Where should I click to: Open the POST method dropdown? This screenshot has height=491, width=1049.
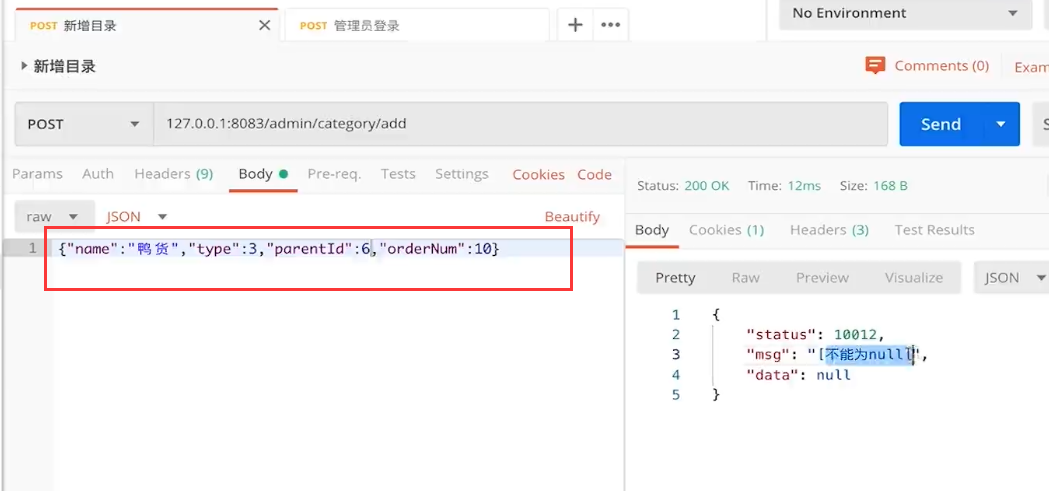point(84,124)
